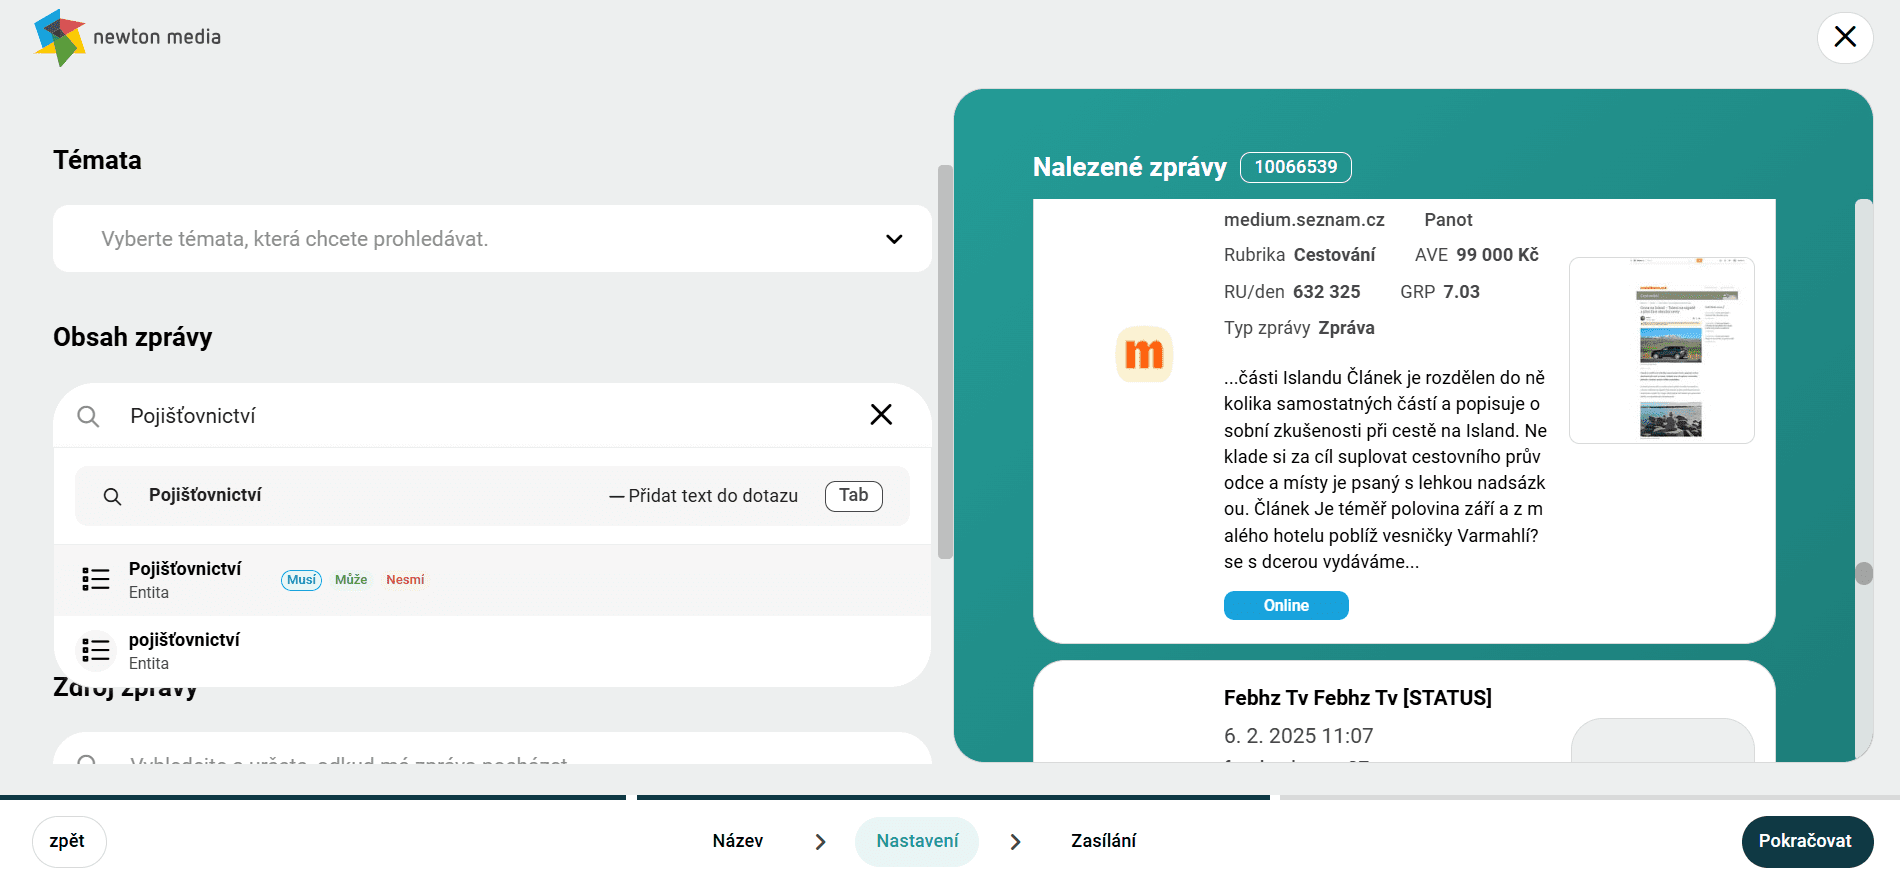Click the GRP 7.03 value
The height and width of the screenshot is (879, 1900).
1461,292
